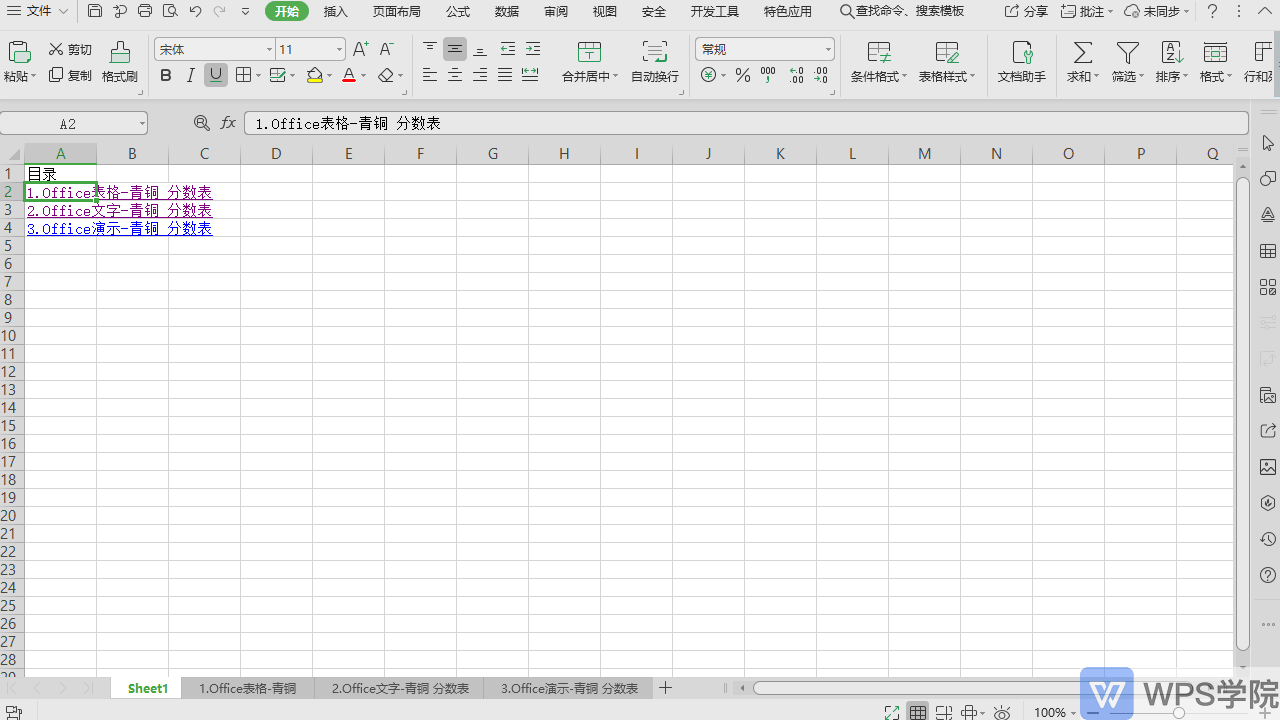The width and height of the screenshot is (1280, 720).
Task: Click the zoom magnifier next to fx
Action: pos(202,123)
